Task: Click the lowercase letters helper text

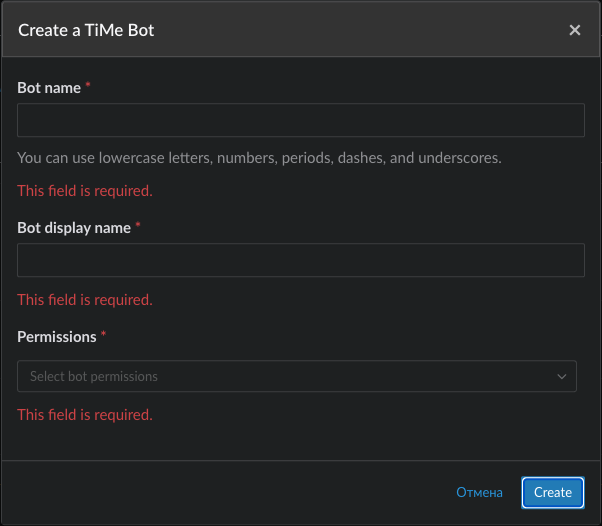Action: [x=259, y=158]
